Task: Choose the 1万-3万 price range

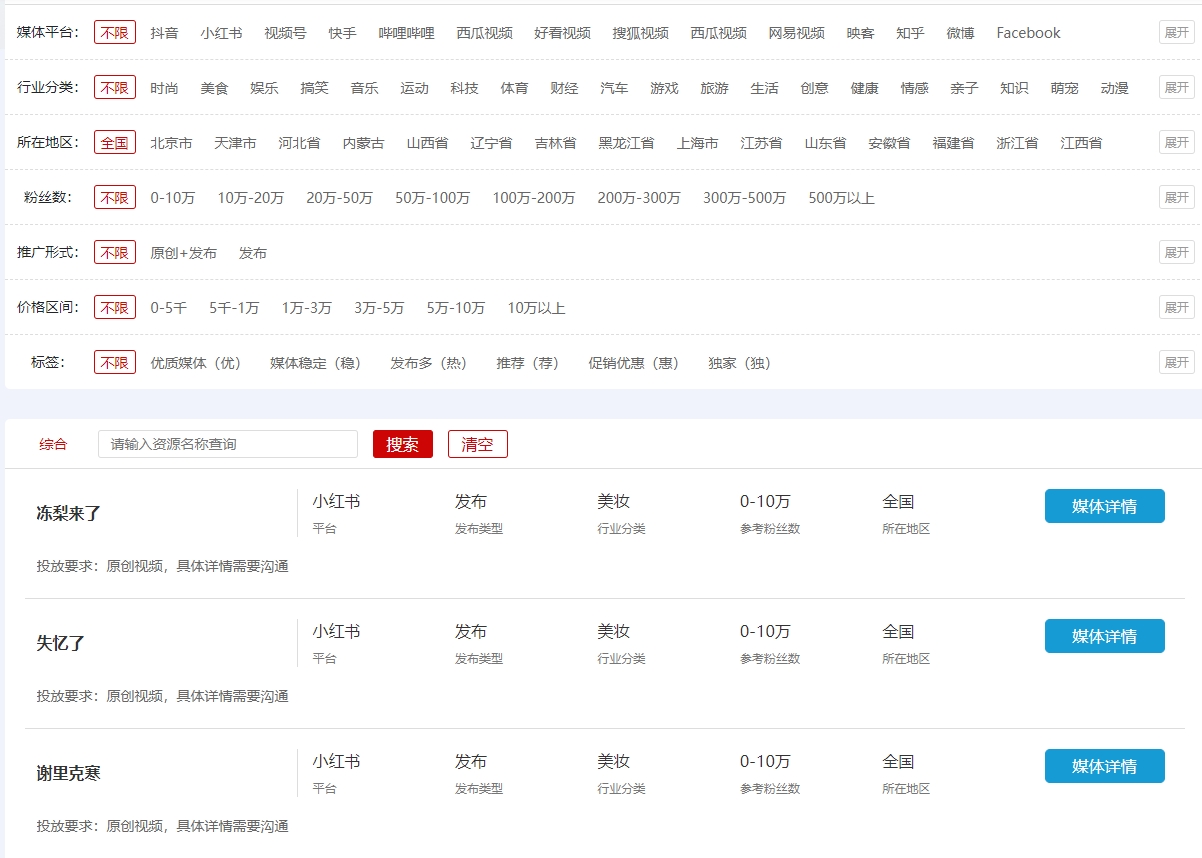Action: pos(306,308)
